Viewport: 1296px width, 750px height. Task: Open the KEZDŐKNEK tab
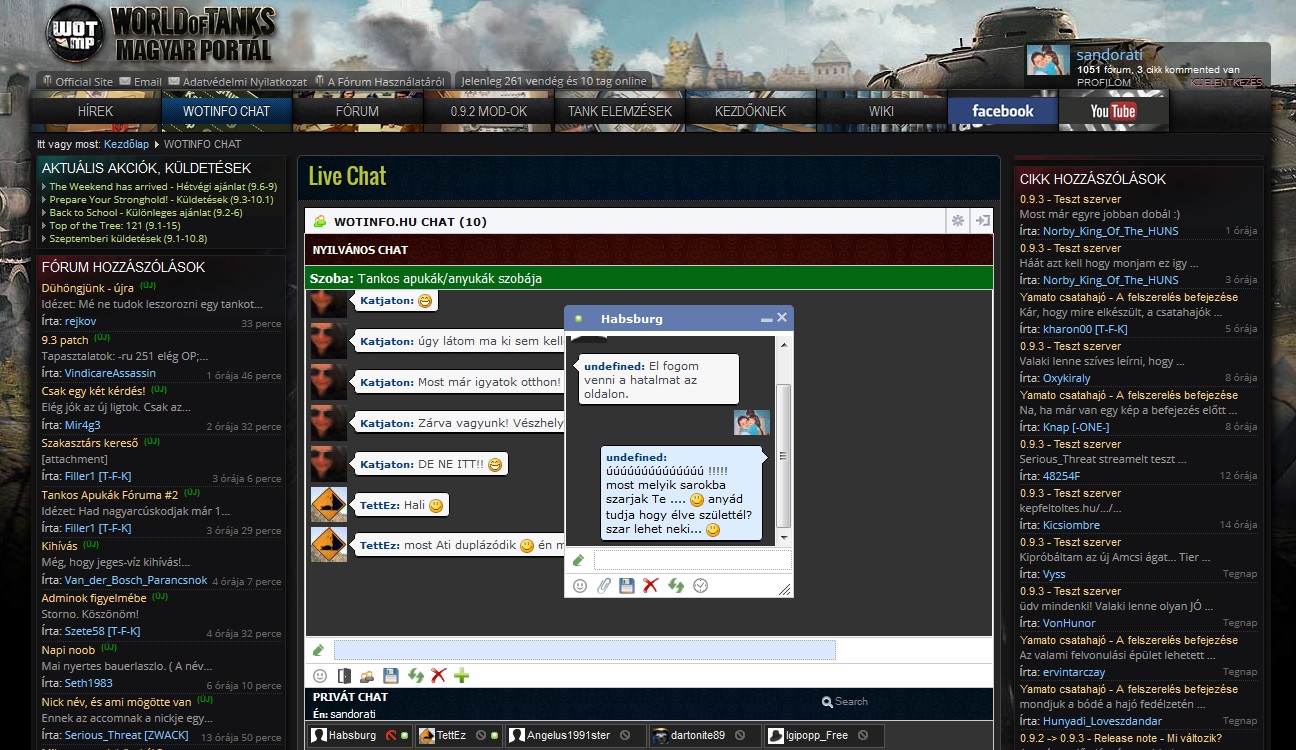[751, 111]
